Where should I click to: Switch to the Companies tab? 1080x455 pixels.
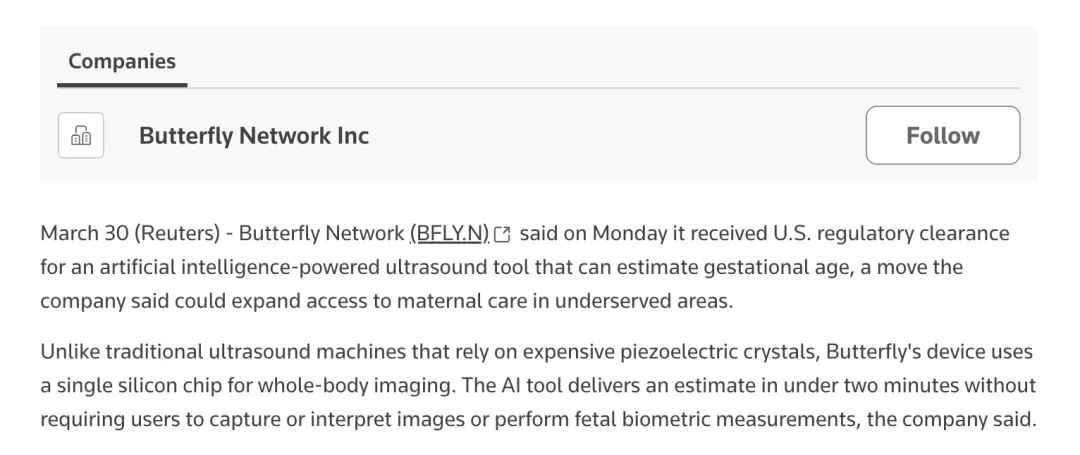click(x=122, y=61)
